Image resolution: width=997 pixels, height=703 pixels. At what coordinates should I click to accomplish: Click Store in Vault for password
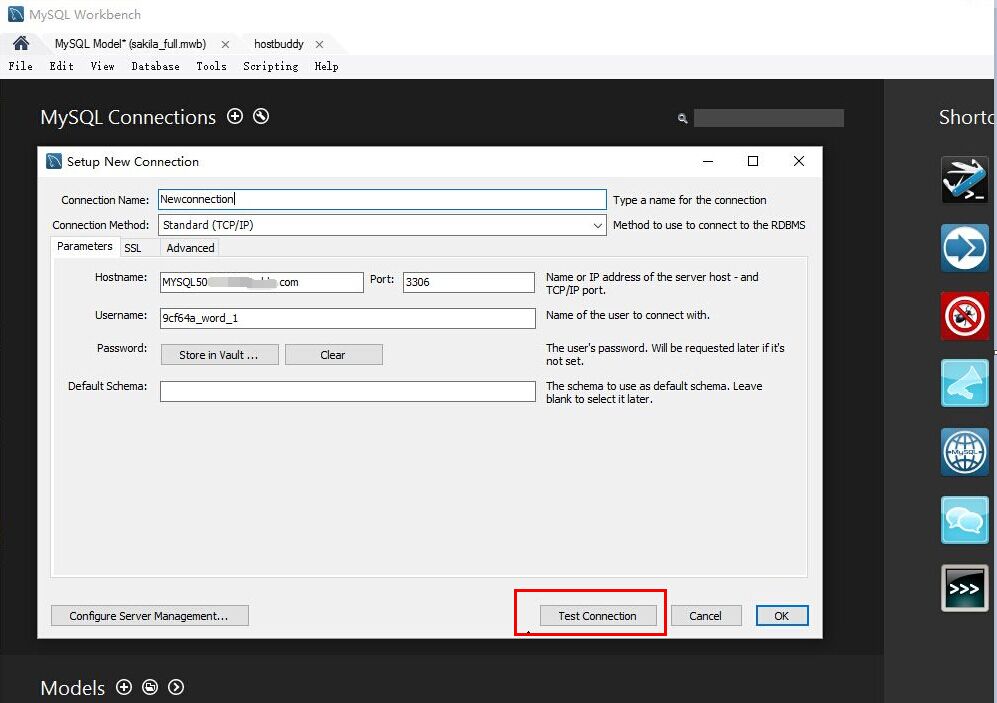(219, 354)
